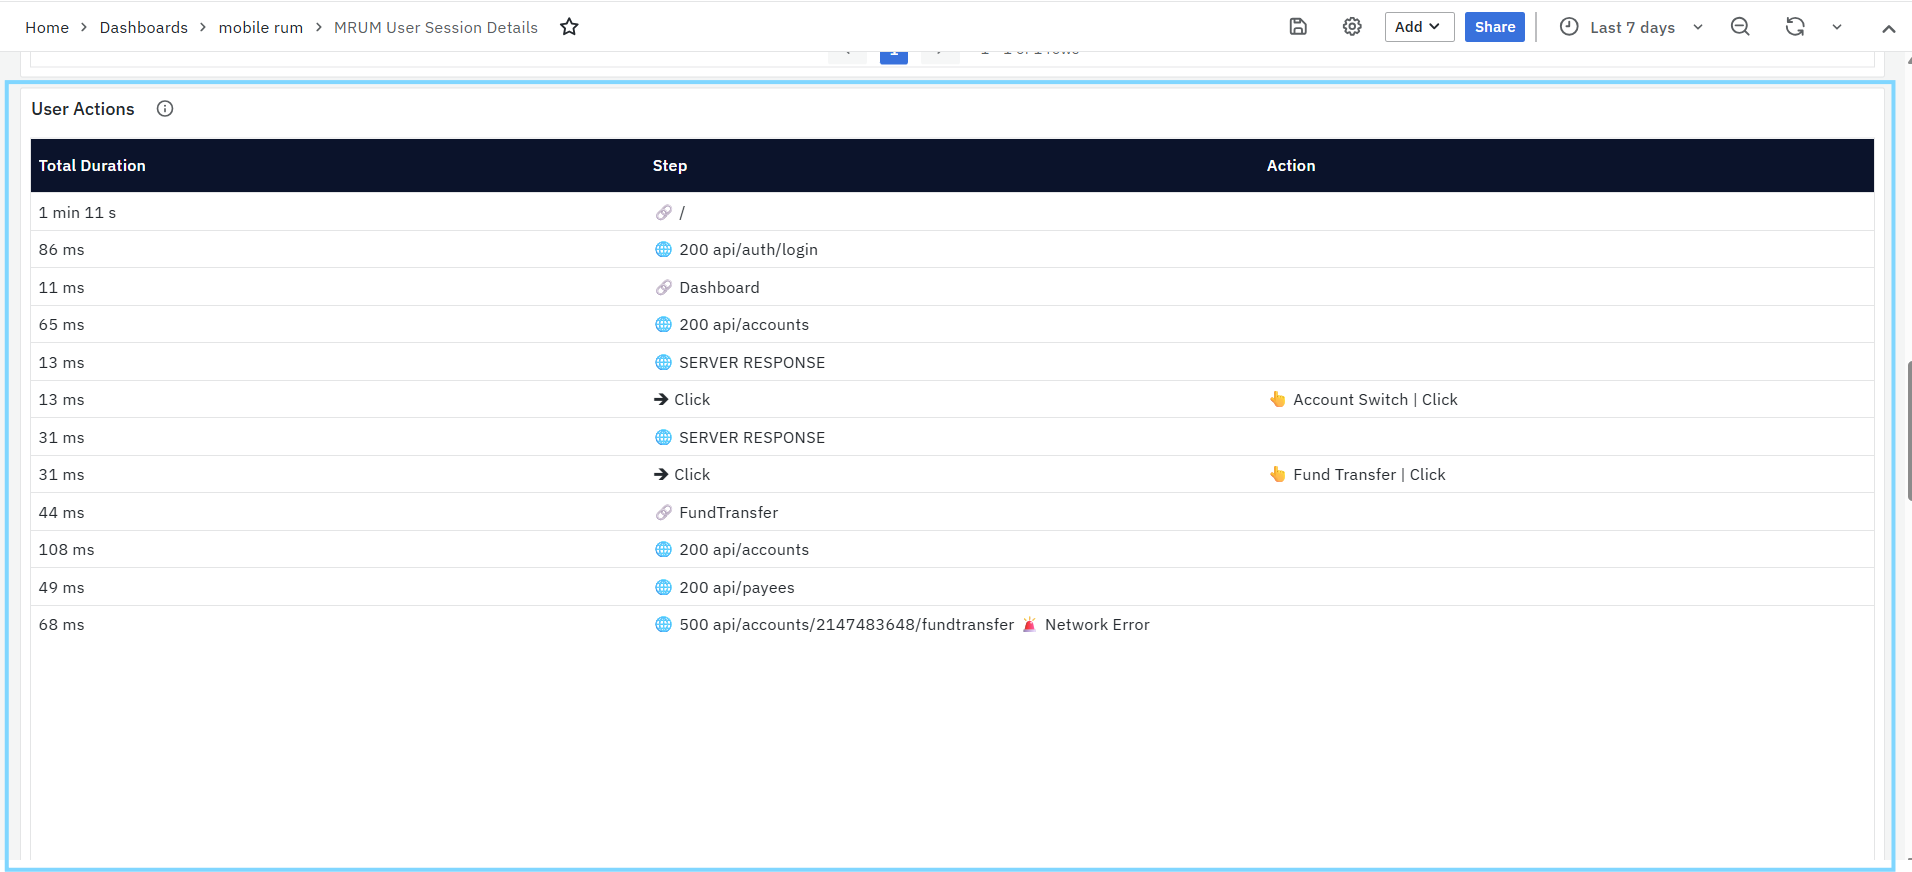
Task: Save the dashboard using the save icon
Action: pos(1298,27)
